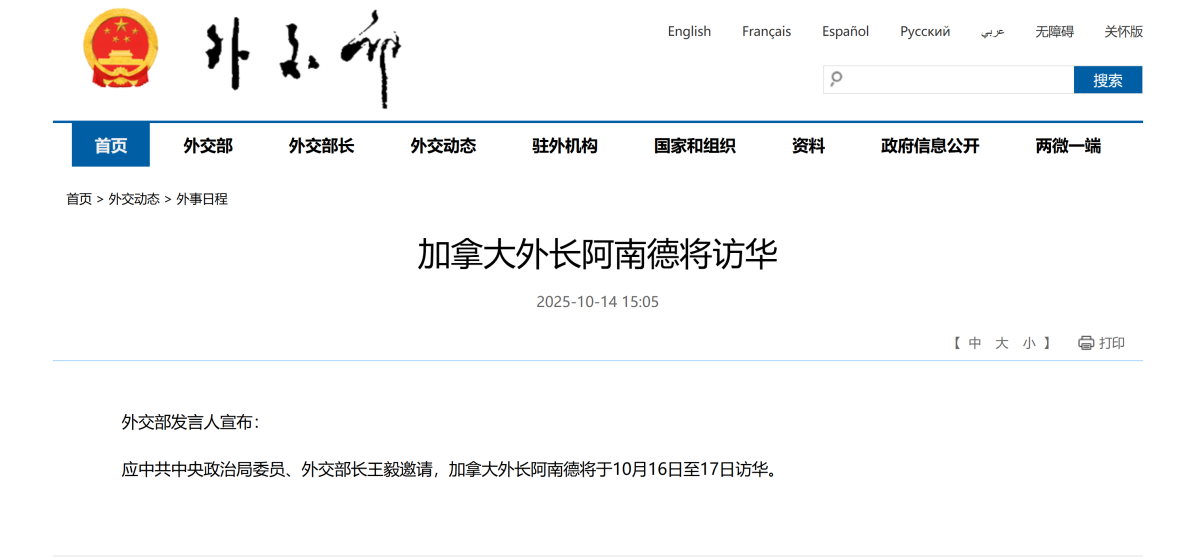Open the 政府信息公开 menu item
The image size is (1200, 560).
tap(930, 146)
